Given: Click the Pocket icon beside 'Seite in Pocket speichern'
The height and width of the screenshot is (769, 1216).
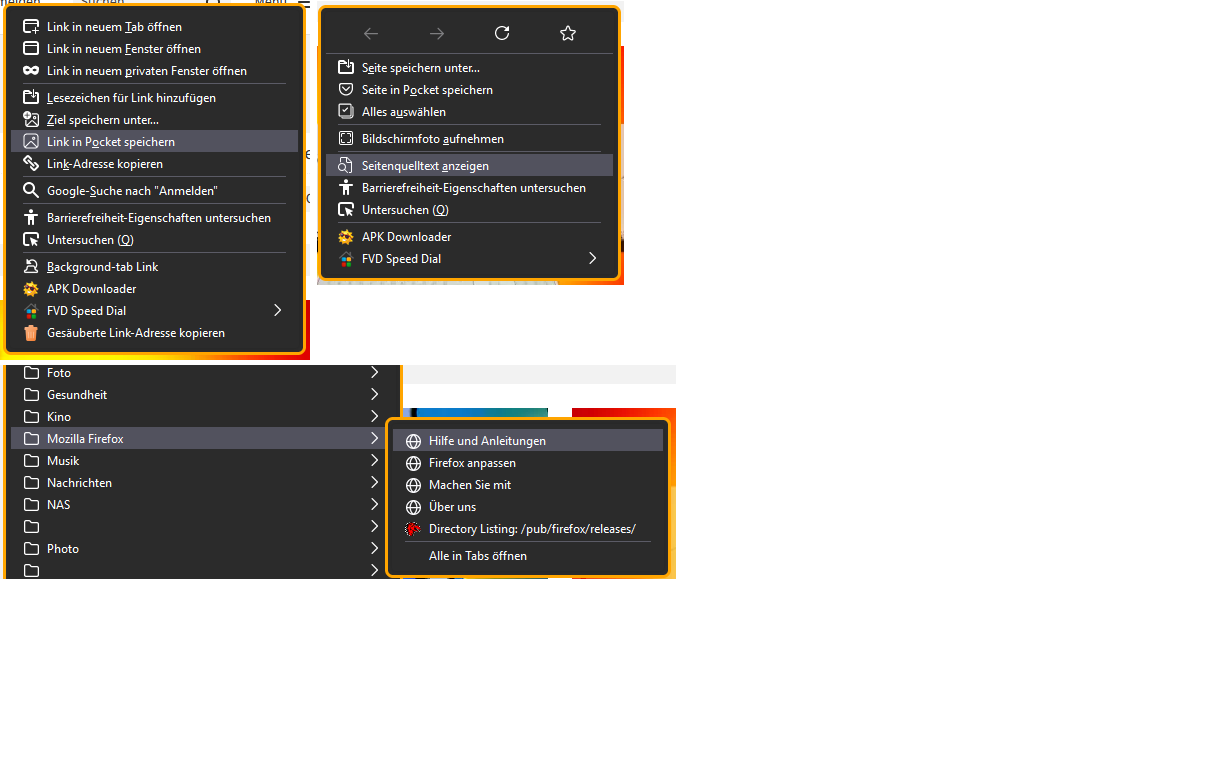Looking at the screenshot, I should (346, 89).
